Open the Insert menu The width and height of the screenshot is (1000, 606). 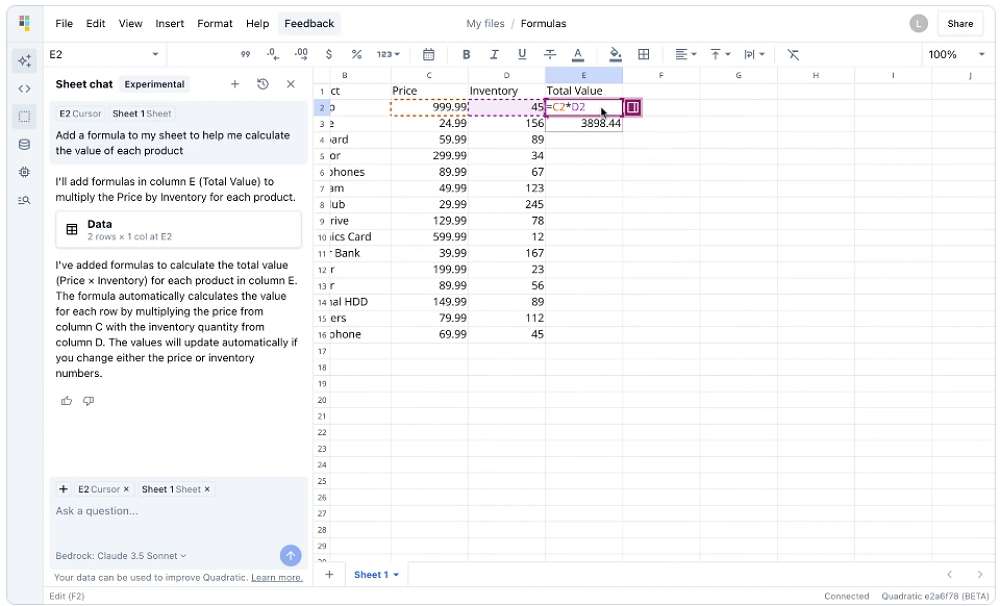(x=170, y=23)
